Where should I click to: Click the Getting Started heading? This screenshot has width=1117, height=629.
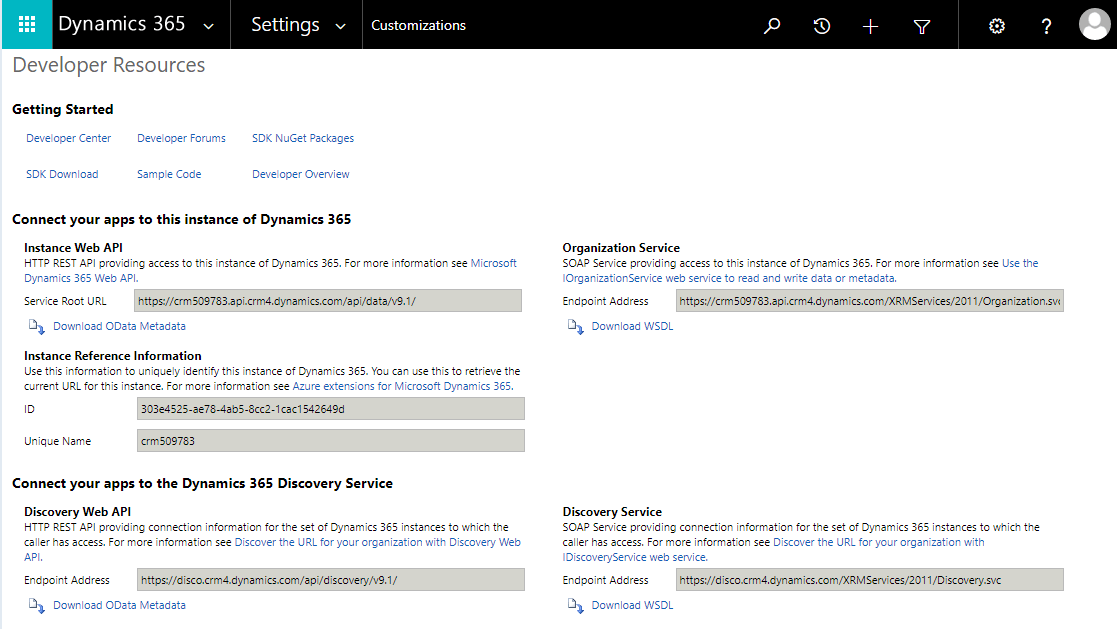pyautogui.click(x=63, y=109)
